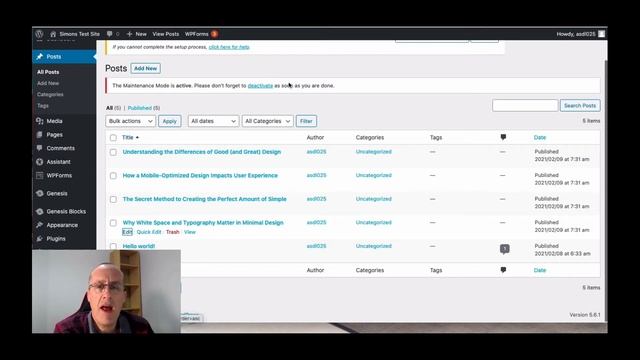Image resolution: width=640 pixels, height=360 pixels.
Task: Click the Appearance brush icon in the sidebar
Action: [x=40, y=225]
